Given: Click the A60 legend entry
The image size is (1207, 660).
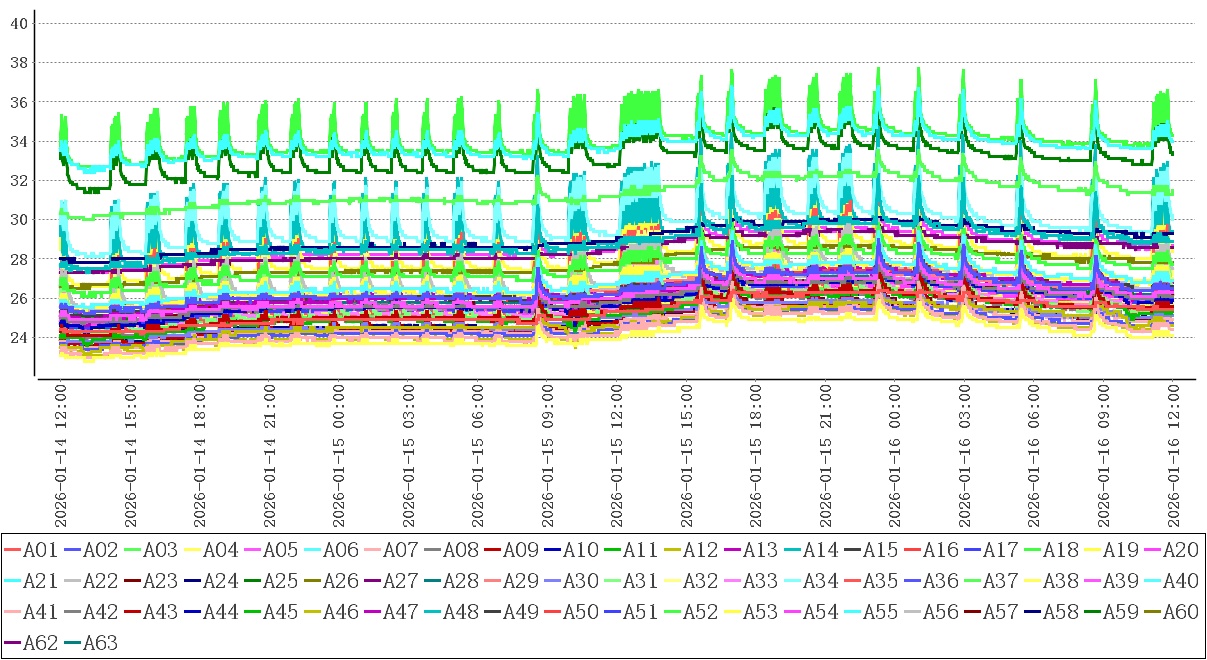Looking at the screenshot, I should (x=1180, y=612).
